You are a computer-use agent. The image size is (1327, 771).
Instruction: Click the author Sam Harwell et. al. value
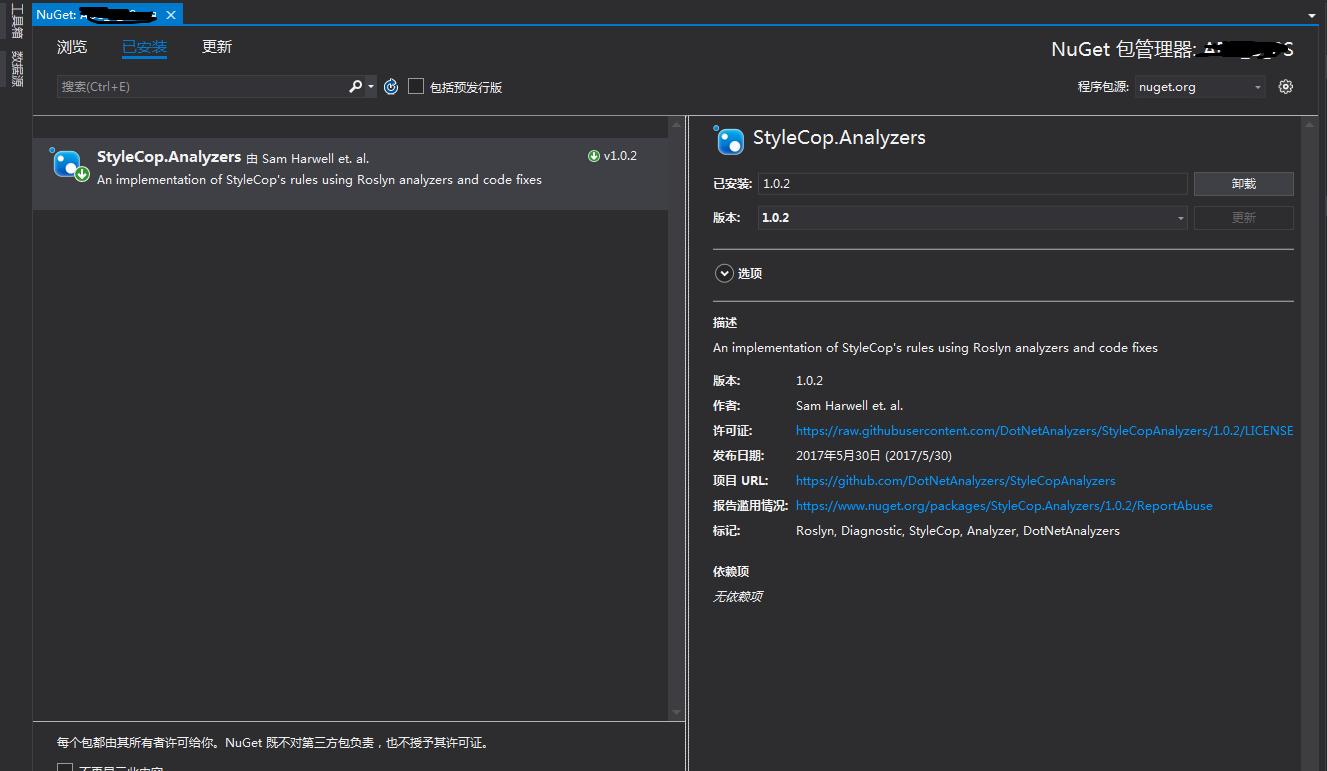coord(849,406)
